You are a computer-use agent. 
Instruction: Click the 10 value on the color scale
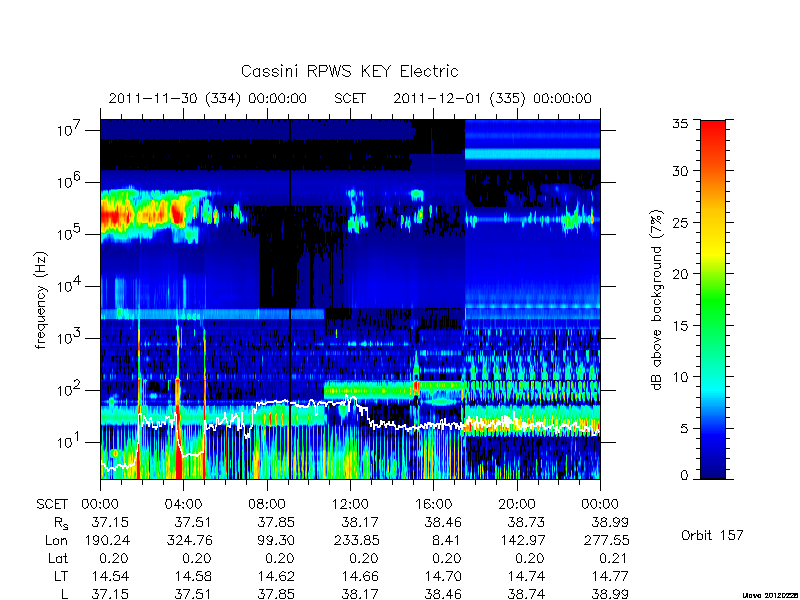pyautogui.click(x=680, y=377)
